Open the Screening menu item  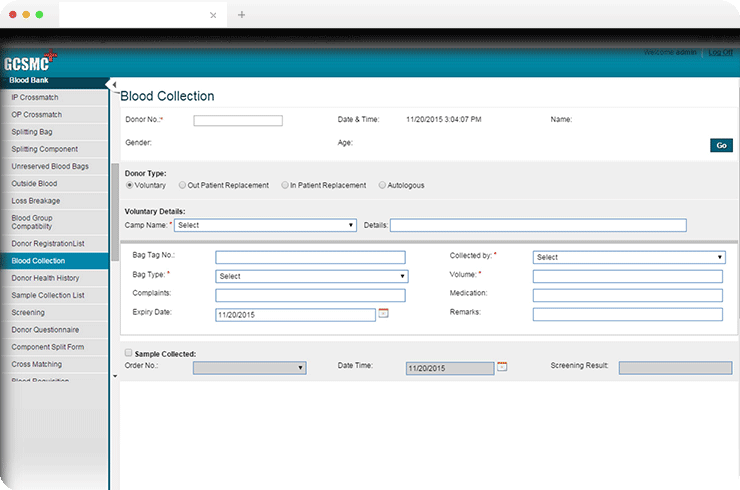(54, 313)
